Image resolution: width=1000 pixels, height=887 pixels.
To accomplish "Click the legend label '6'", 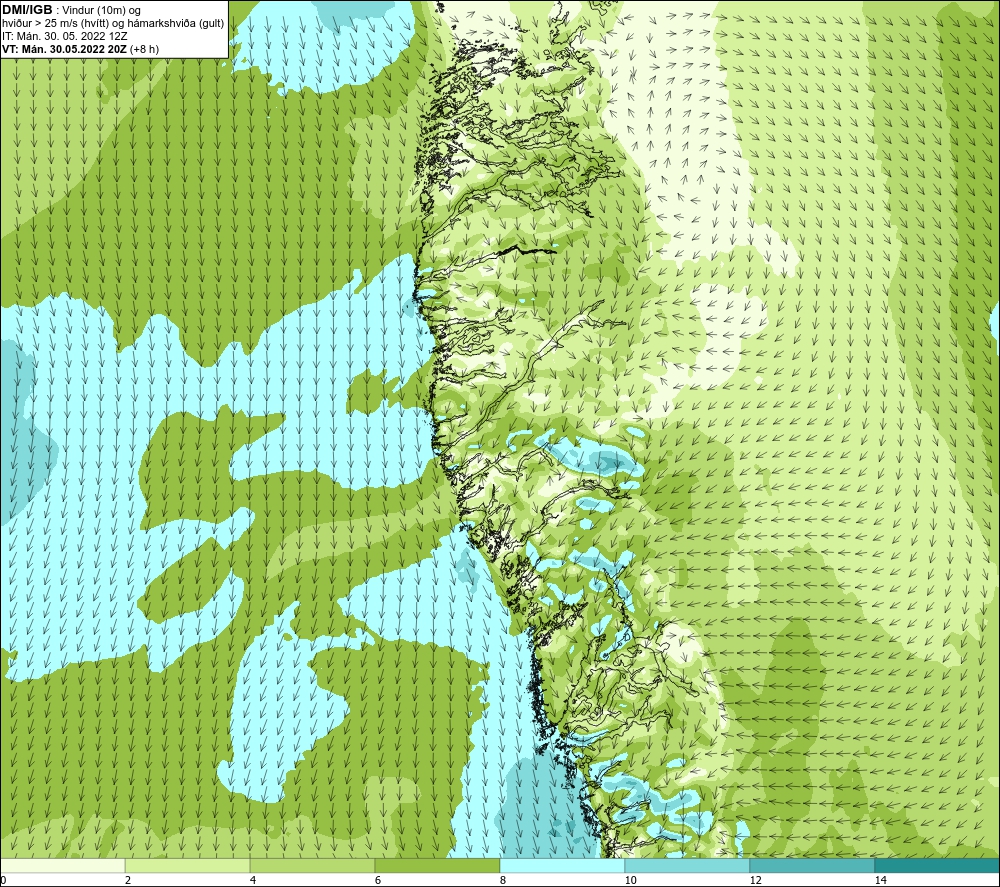I will coord(378,880).
